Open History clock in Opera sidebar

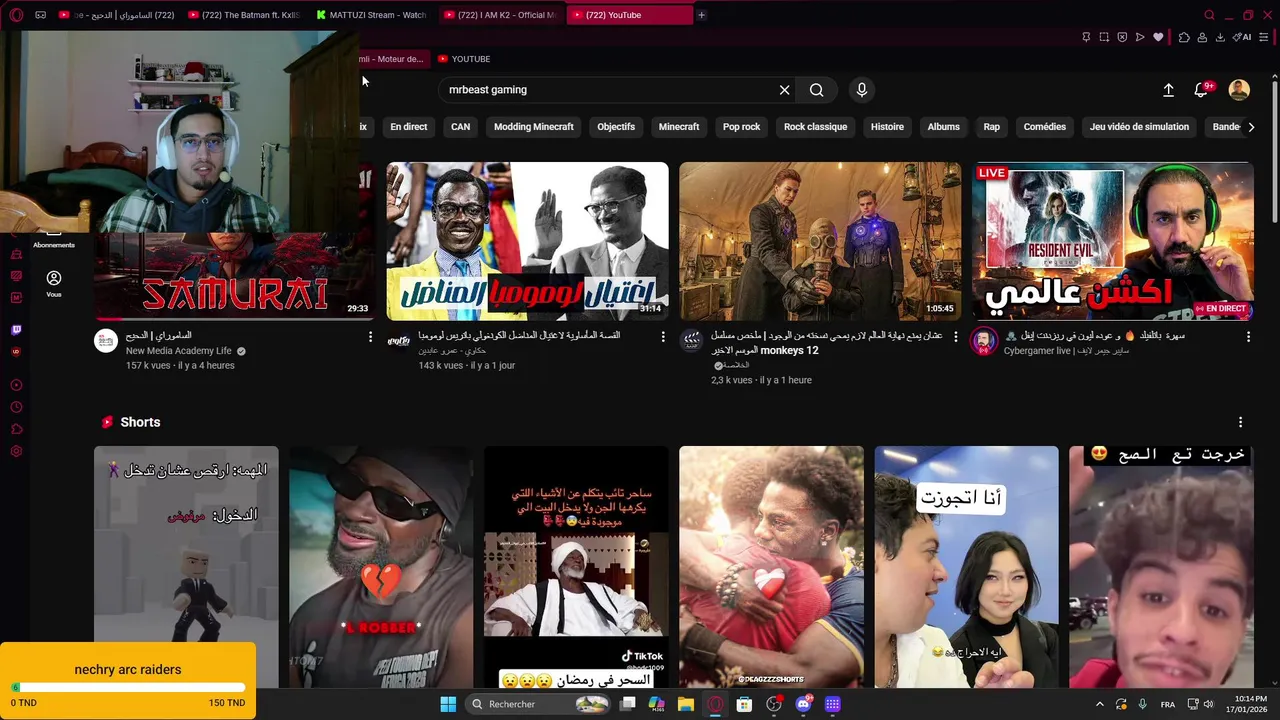pos(16,407)
